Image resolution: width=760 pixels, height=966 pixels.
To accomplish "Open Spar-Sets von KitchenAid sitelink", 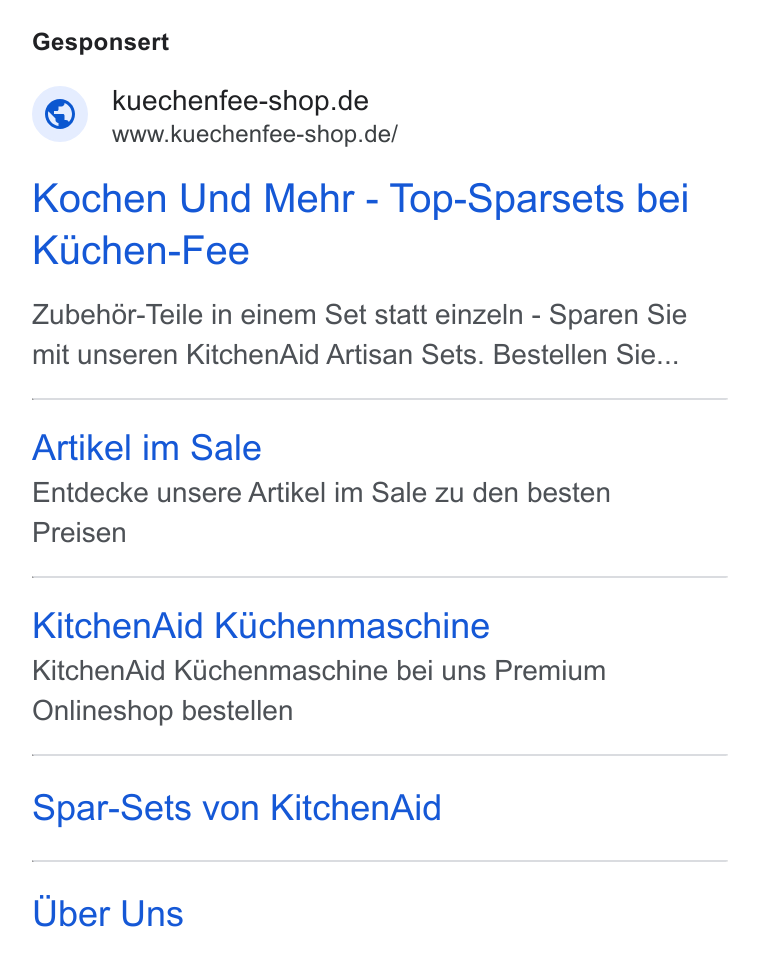I will pyautogui.click(x=237, y=807).
